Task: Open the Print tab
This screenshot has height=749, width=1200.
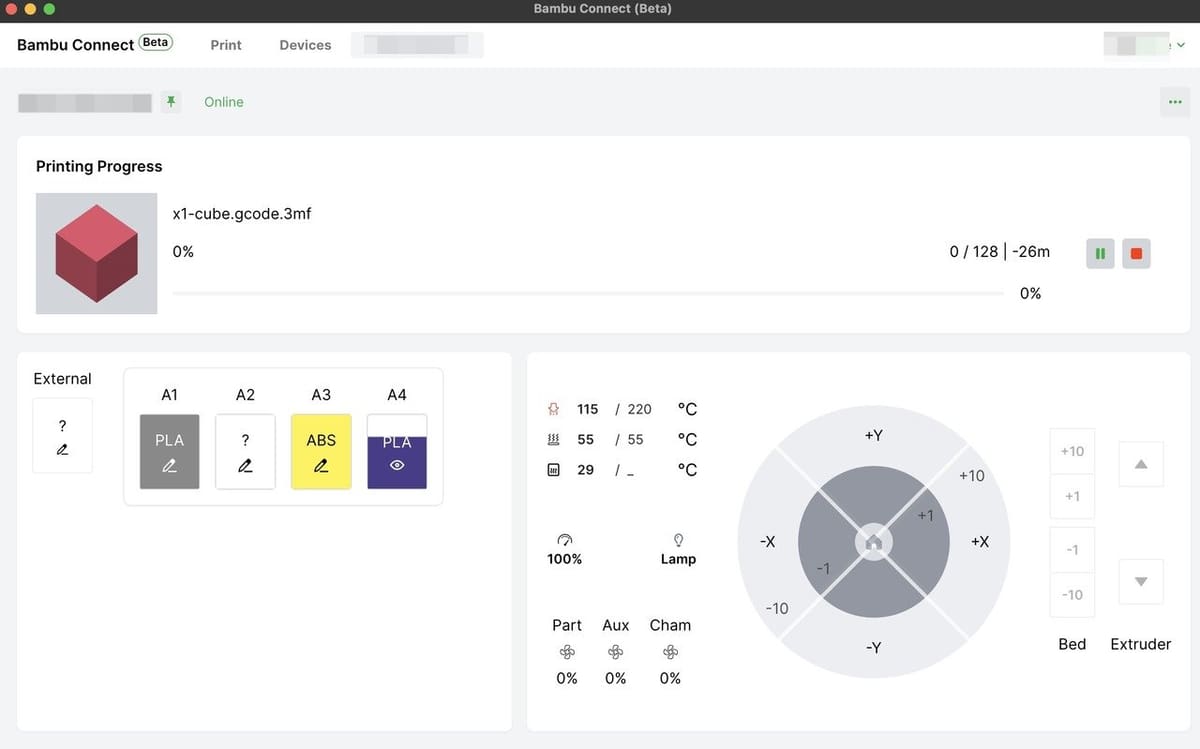Action: (x=226, y=45)
